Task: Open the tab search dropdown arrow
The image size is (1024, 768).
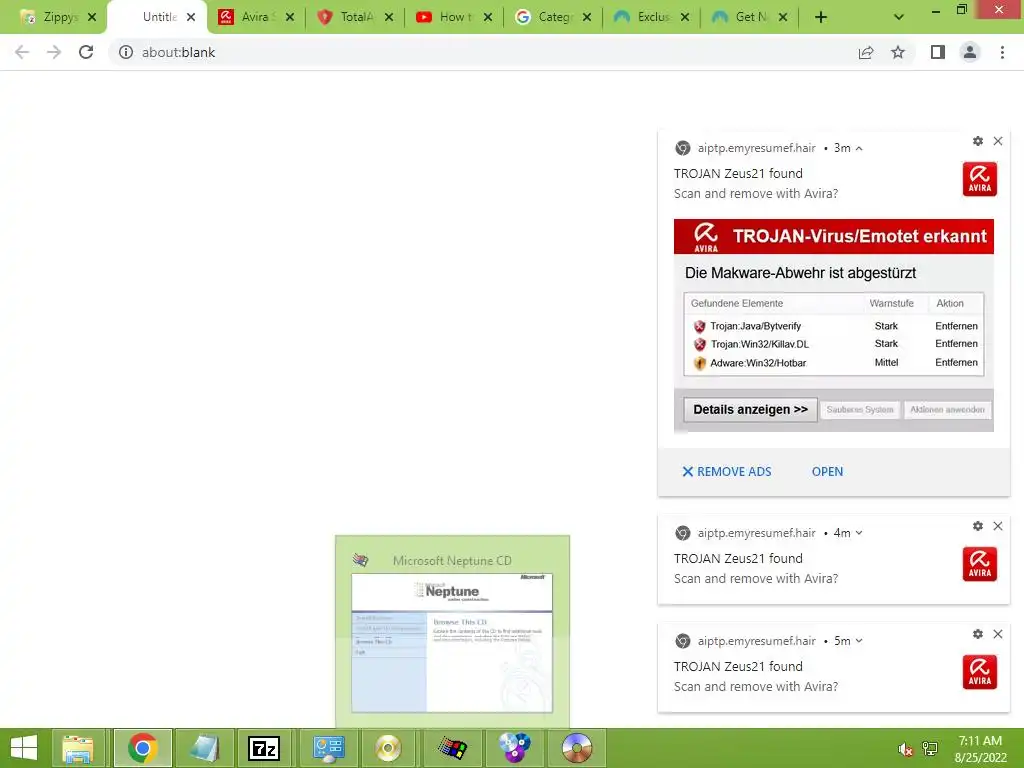Action: coord(899,17)
